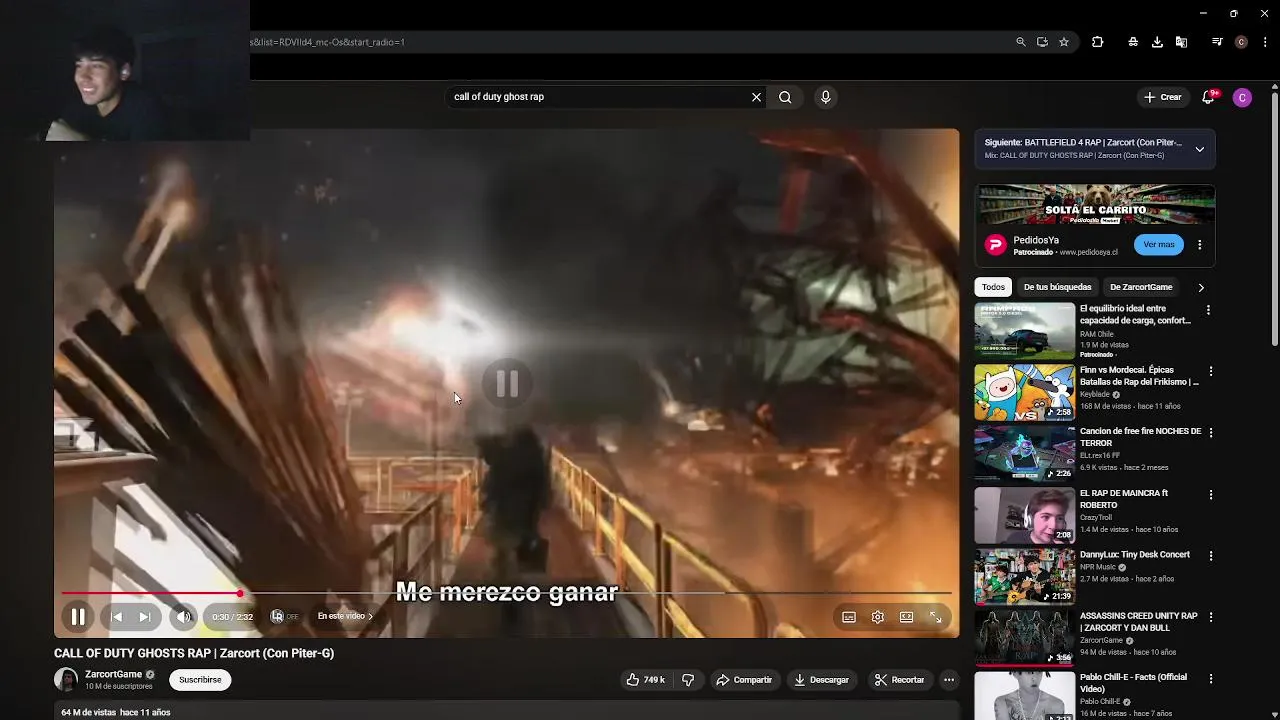Viewport: 1280px width, 720px height.
Task: Open the YouTube account avatar menu
Action: pyautogui.click(x=1242, y=97)
